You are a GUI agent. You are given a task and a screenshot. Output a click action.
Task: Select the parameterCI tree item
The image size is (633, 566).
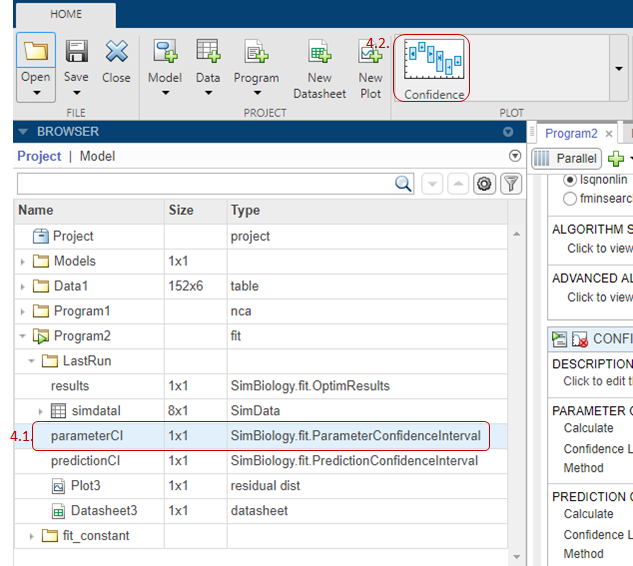85,436
